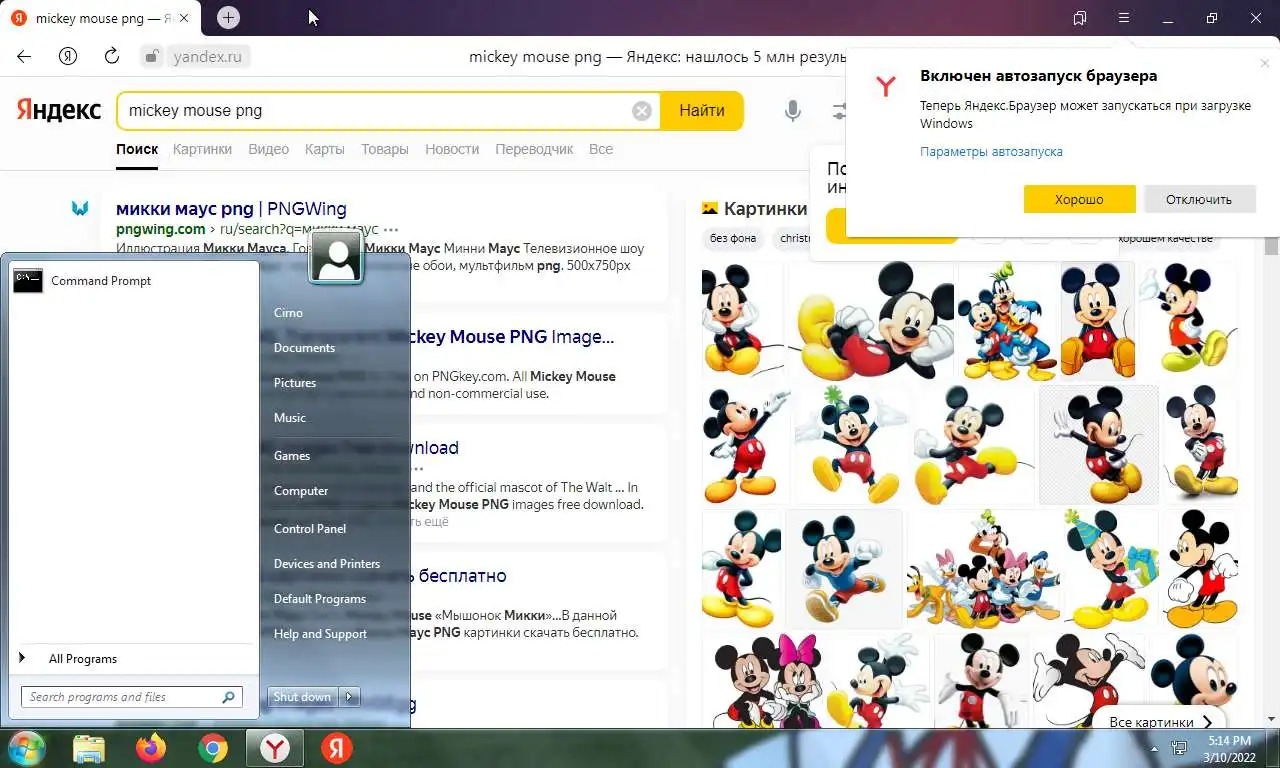Open a new tab with plus button
Screen dimensions: 1280x768
tap(228, 17)
